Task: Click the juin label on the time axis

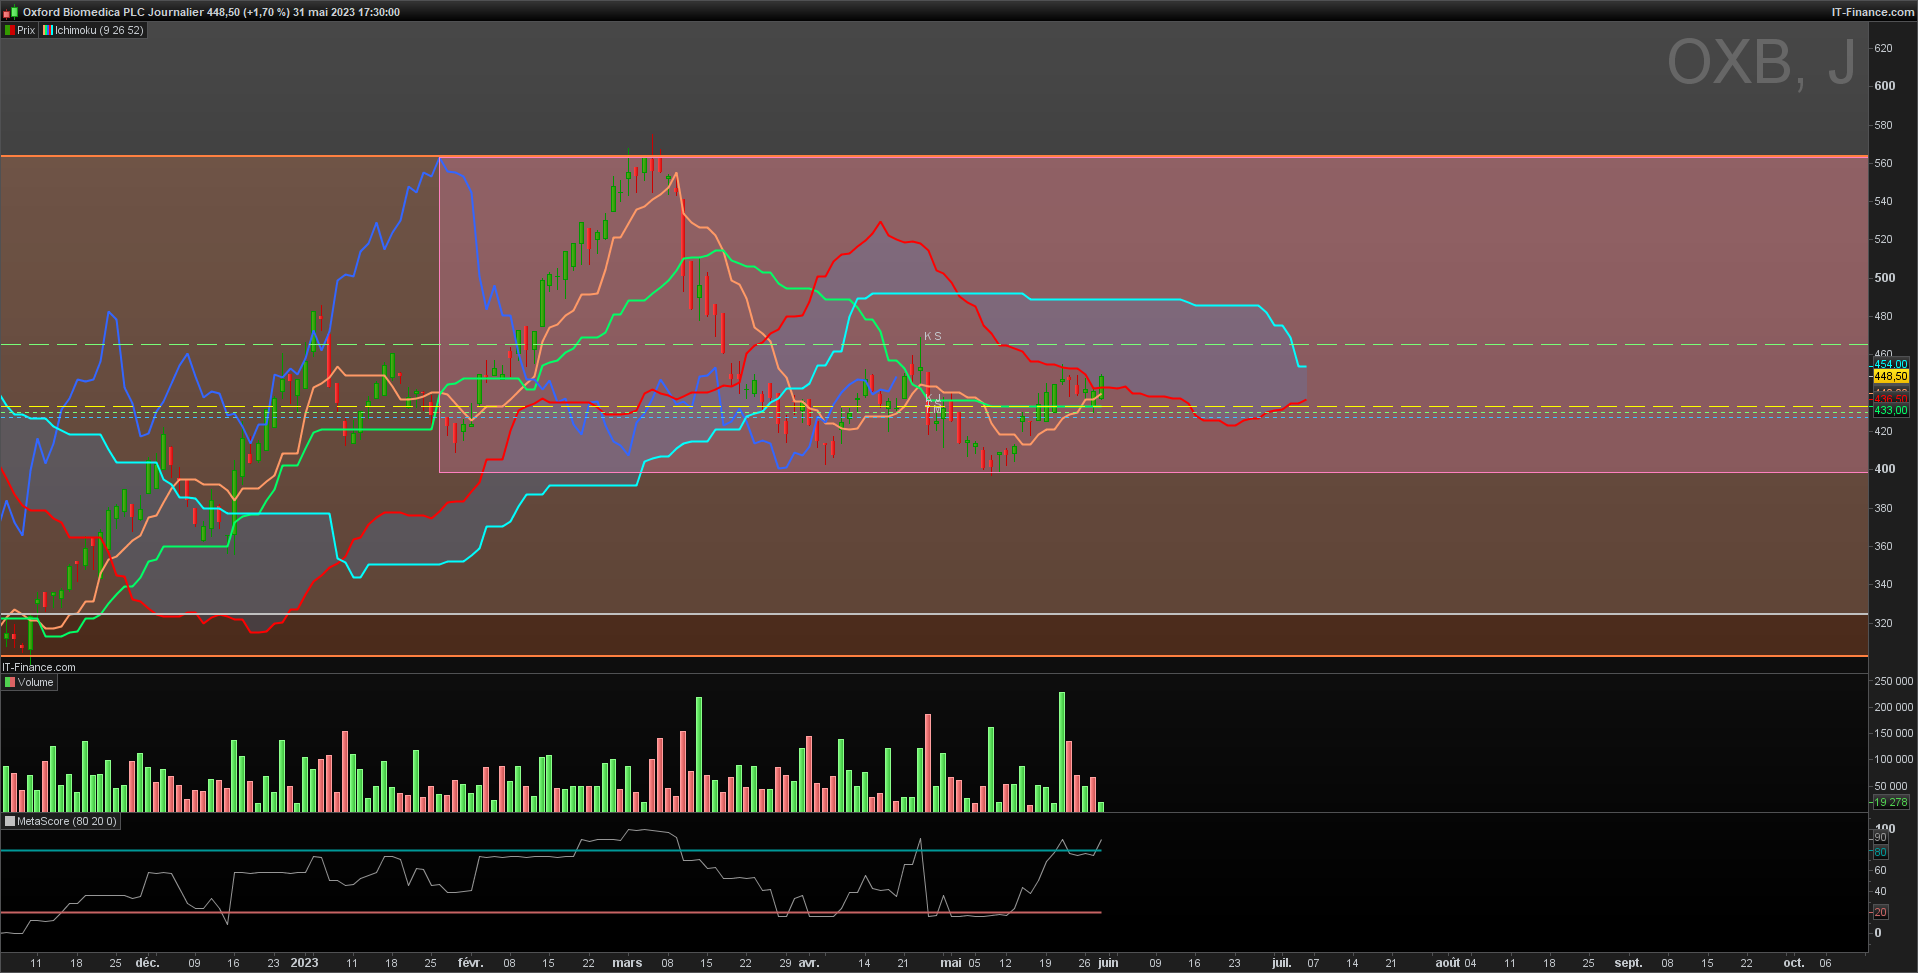Action: click(1108, 963)
